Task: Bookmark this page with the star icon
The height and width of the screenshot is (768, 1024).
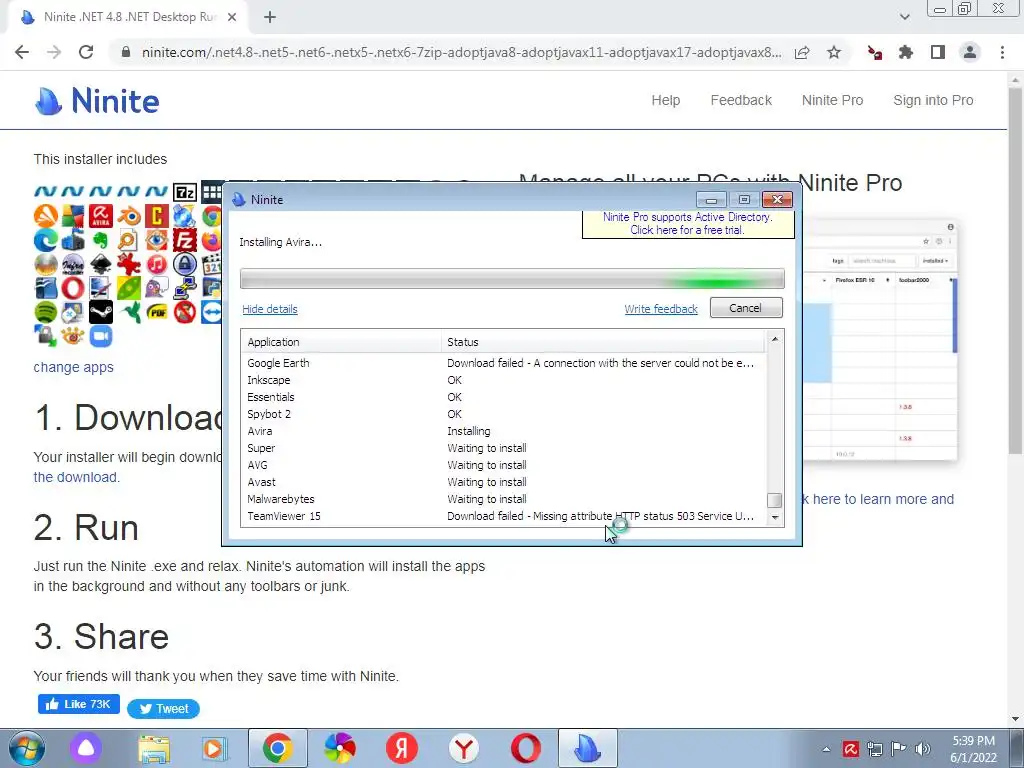Action: 834,52
